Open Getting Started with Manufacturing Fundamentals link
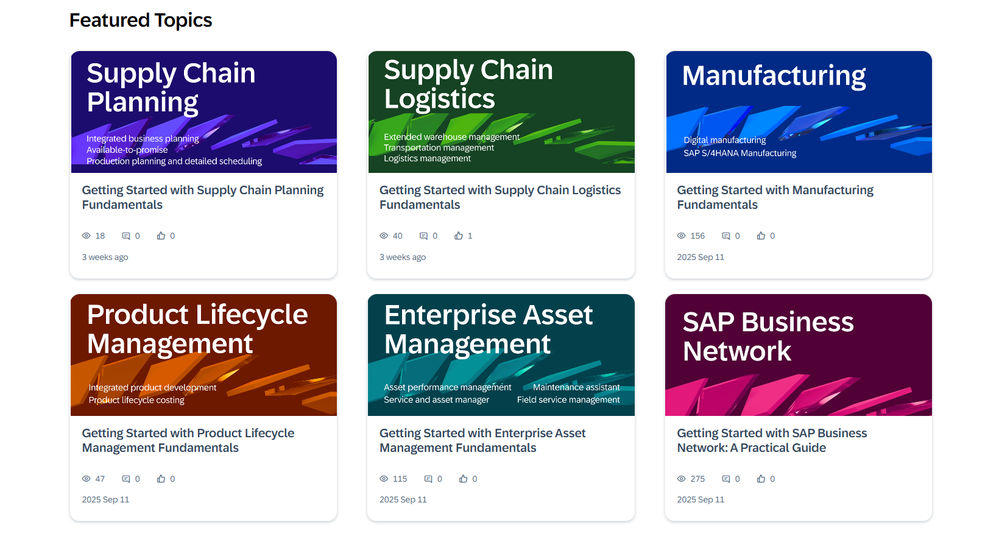The width and height of the screenshot is (999, 534). [x=775, y=198]
